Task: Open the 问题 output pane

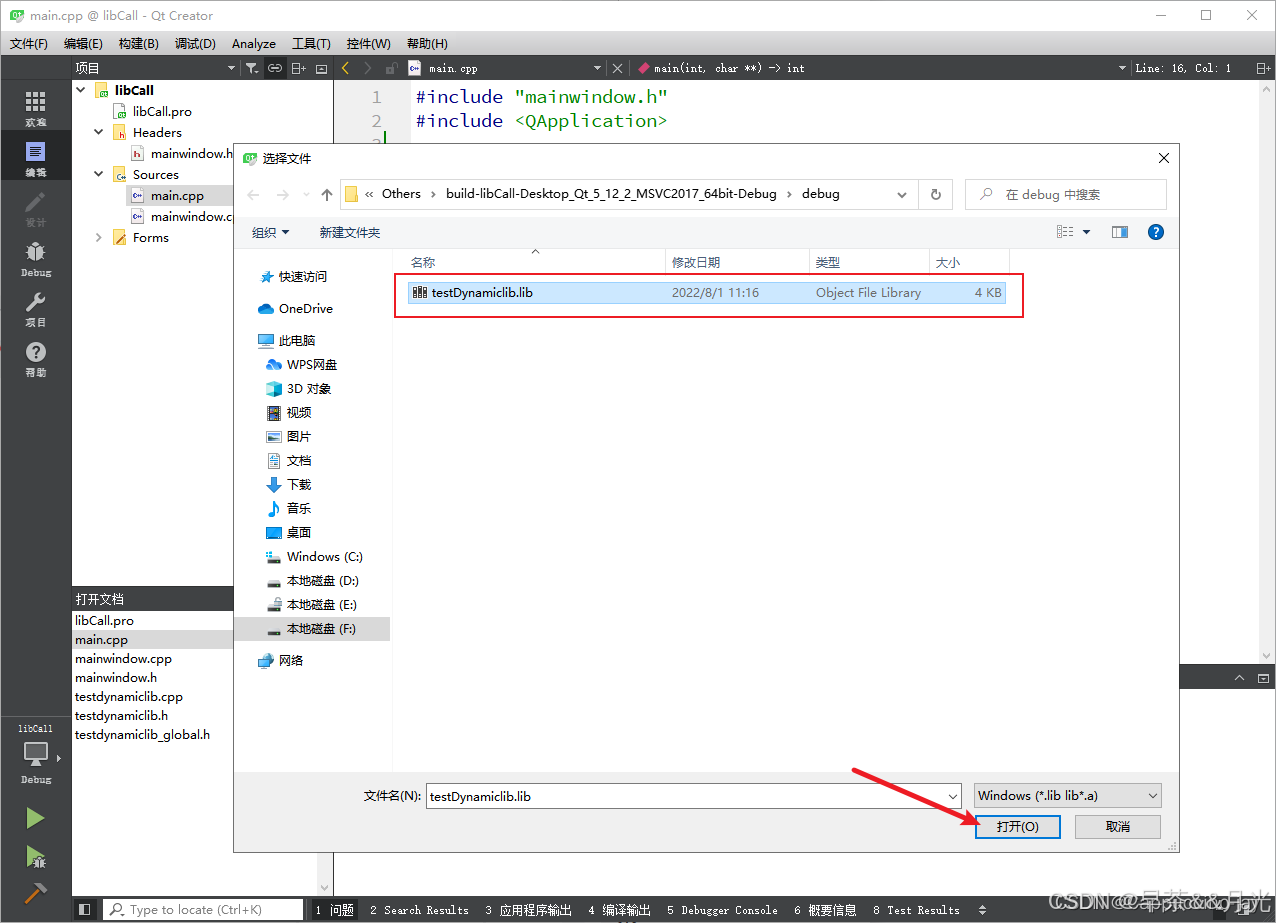Action: (334, 910)
